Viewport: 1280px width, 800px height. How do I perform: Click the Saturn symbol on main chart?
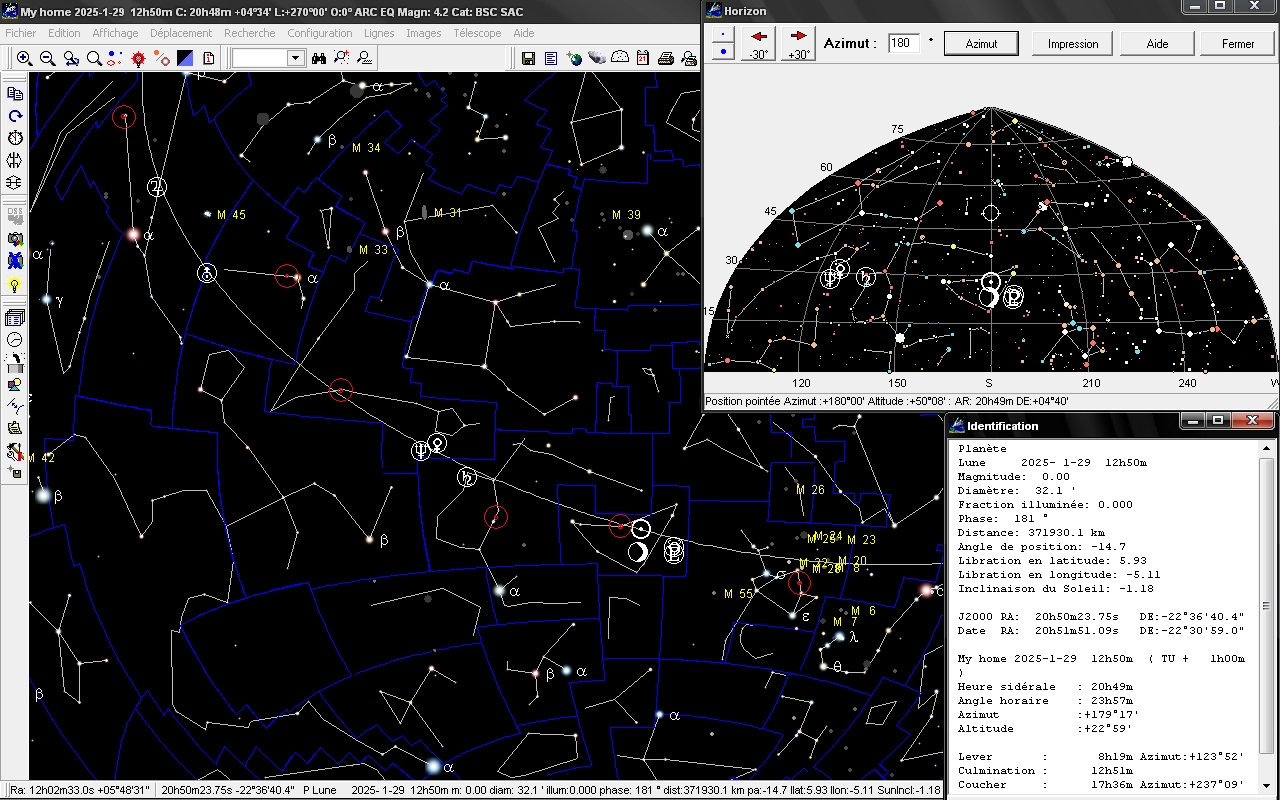tap(467, 477)
